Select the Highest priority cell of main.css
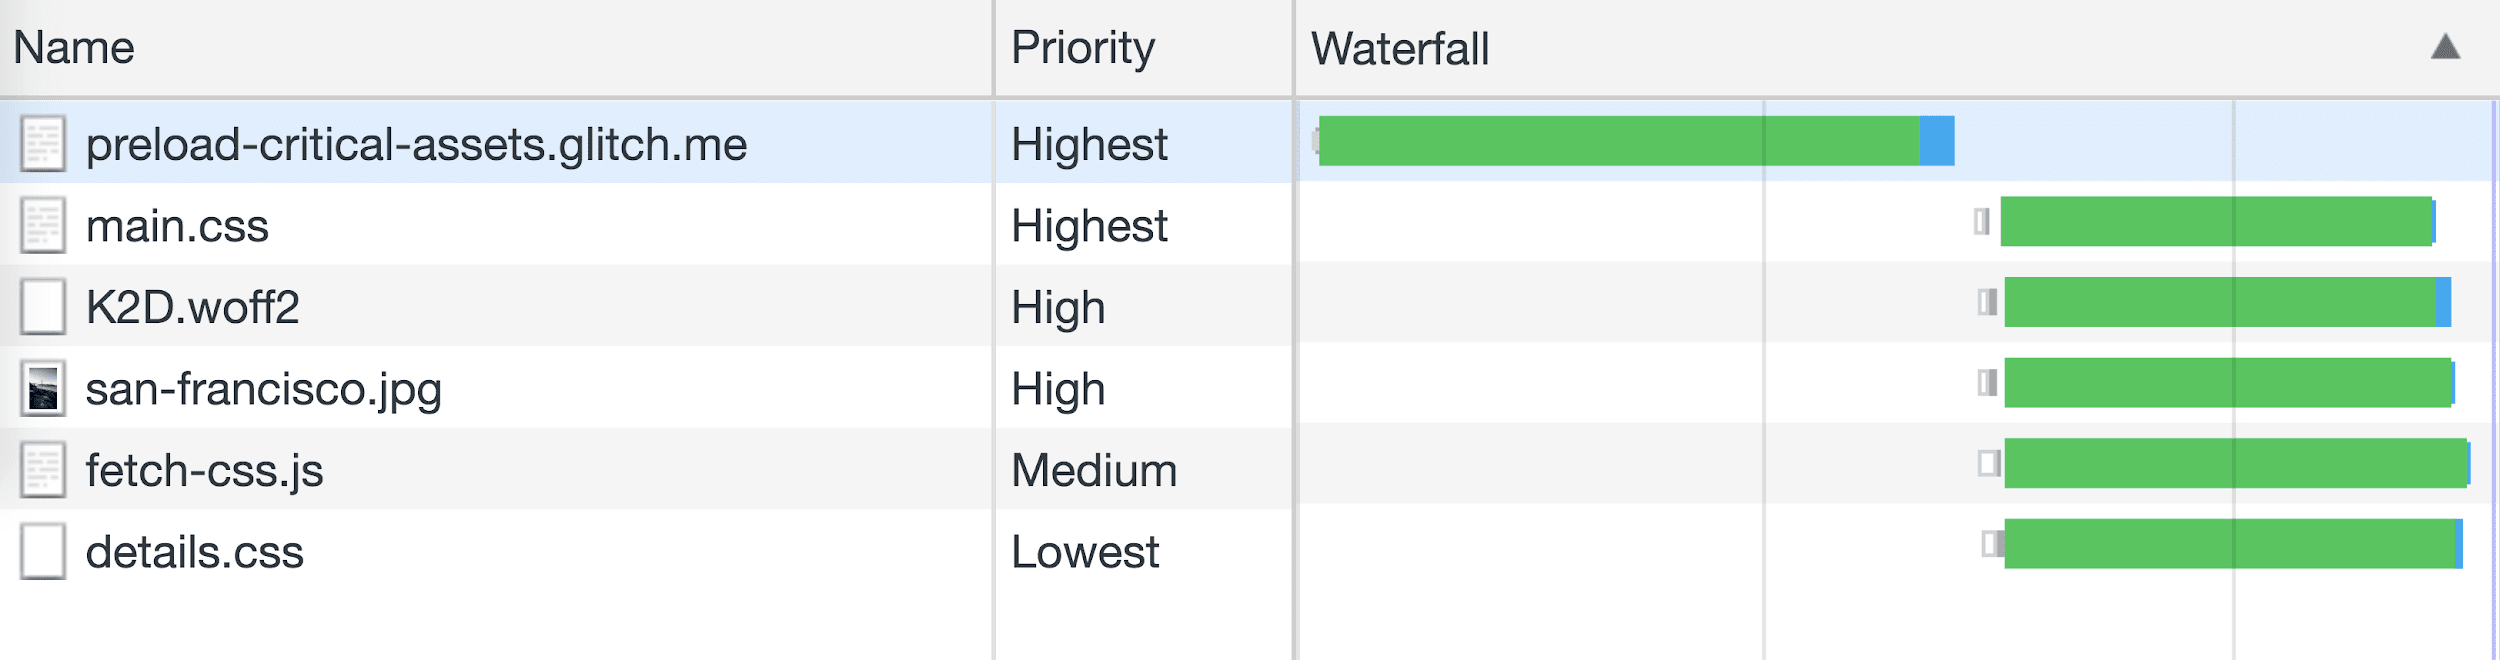 (1090, 227)
